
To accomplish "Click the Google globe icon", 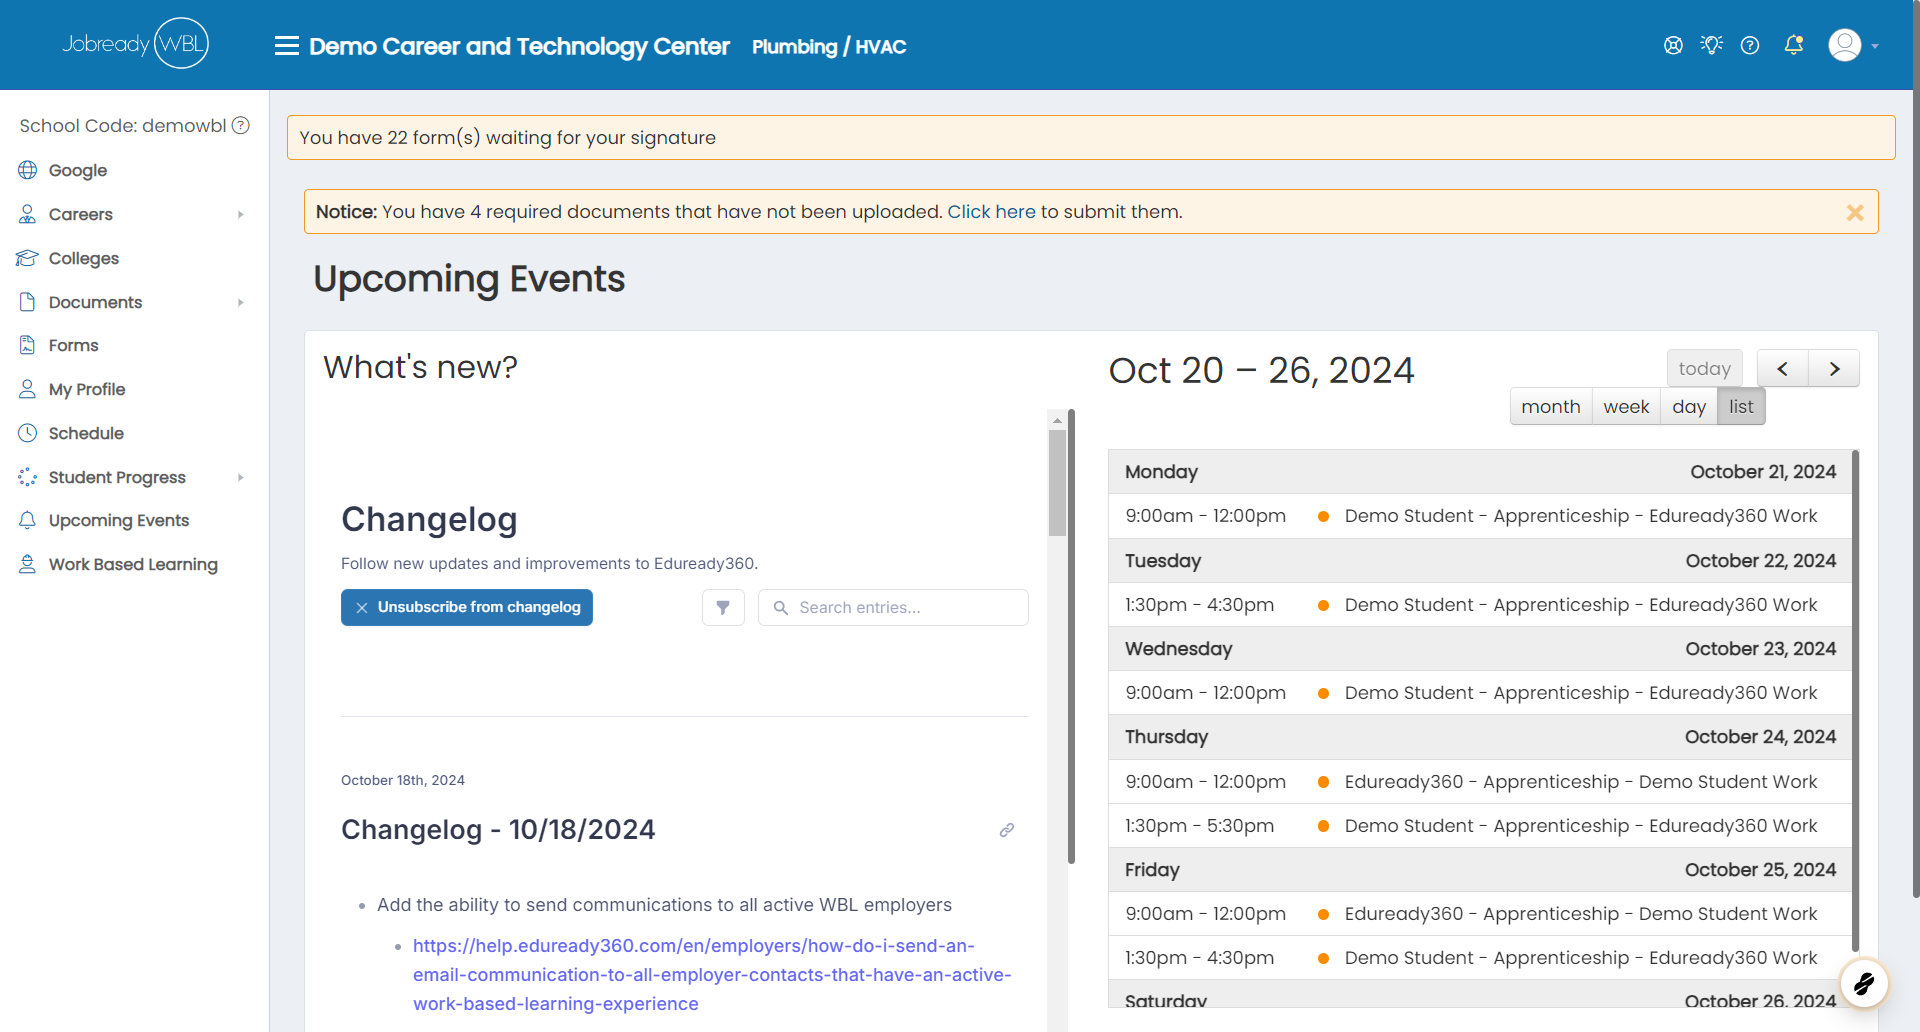I will (28, 170).
